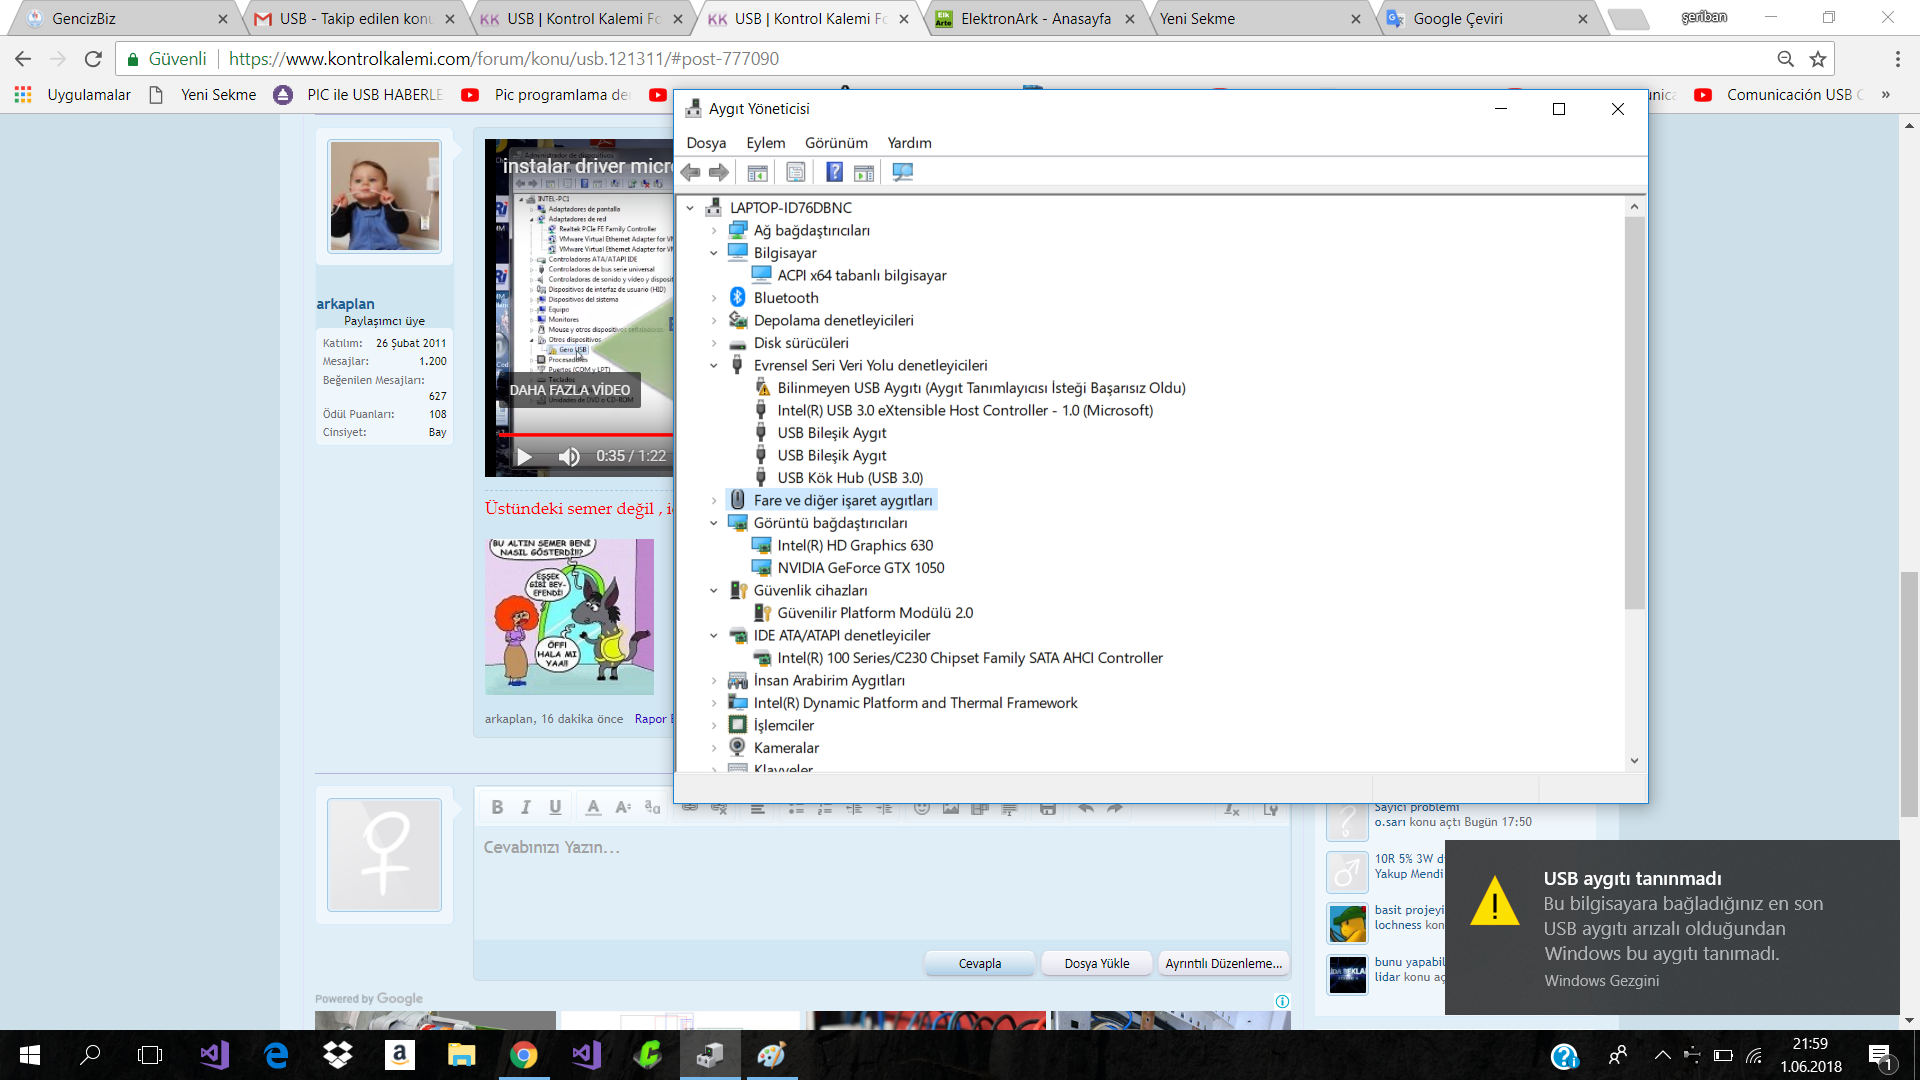1920x1080 pixels.
Task: Switch to the ElektronArk - Anasayfa tab
Action: point(1036,19)
